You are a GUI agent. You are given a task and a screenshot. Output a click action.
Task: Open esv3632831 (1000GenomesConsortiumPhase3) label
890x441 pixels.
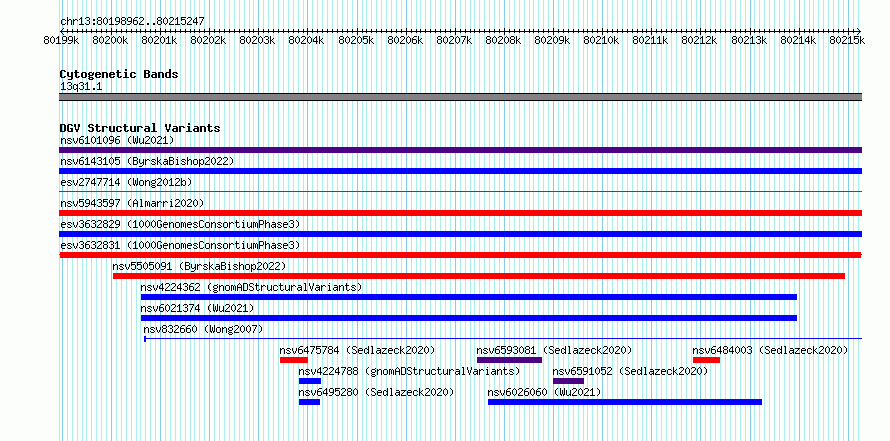(x=180, y=245)
